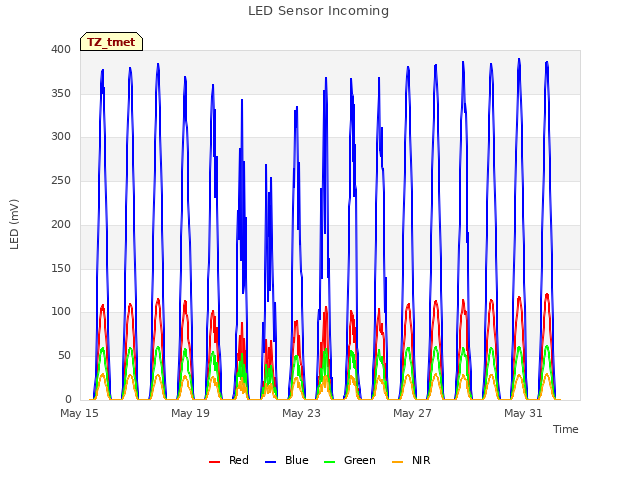The height and width of the screenshot is (480, 640).
Task: Toggle the Green series legend entry
Action: [x=349, y=460]
